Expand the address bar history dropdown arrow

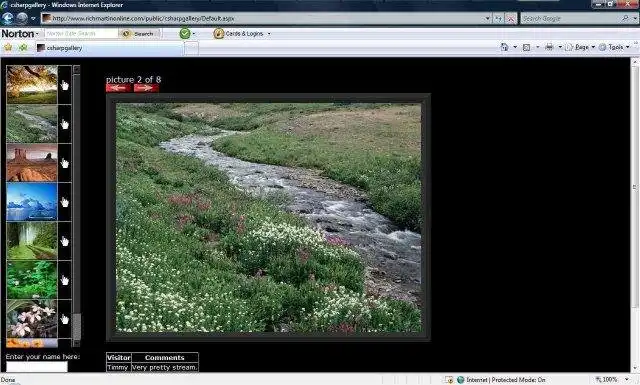[487, 18]
